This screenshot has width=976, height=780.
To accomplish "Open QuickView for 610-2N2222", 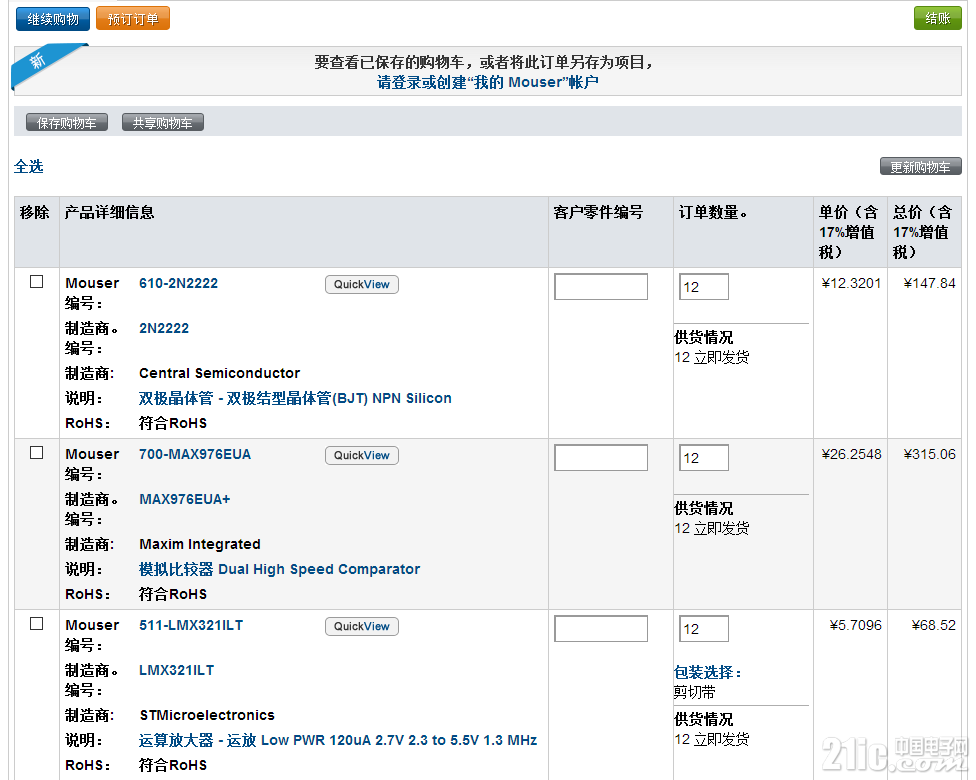I will point(362,284).
